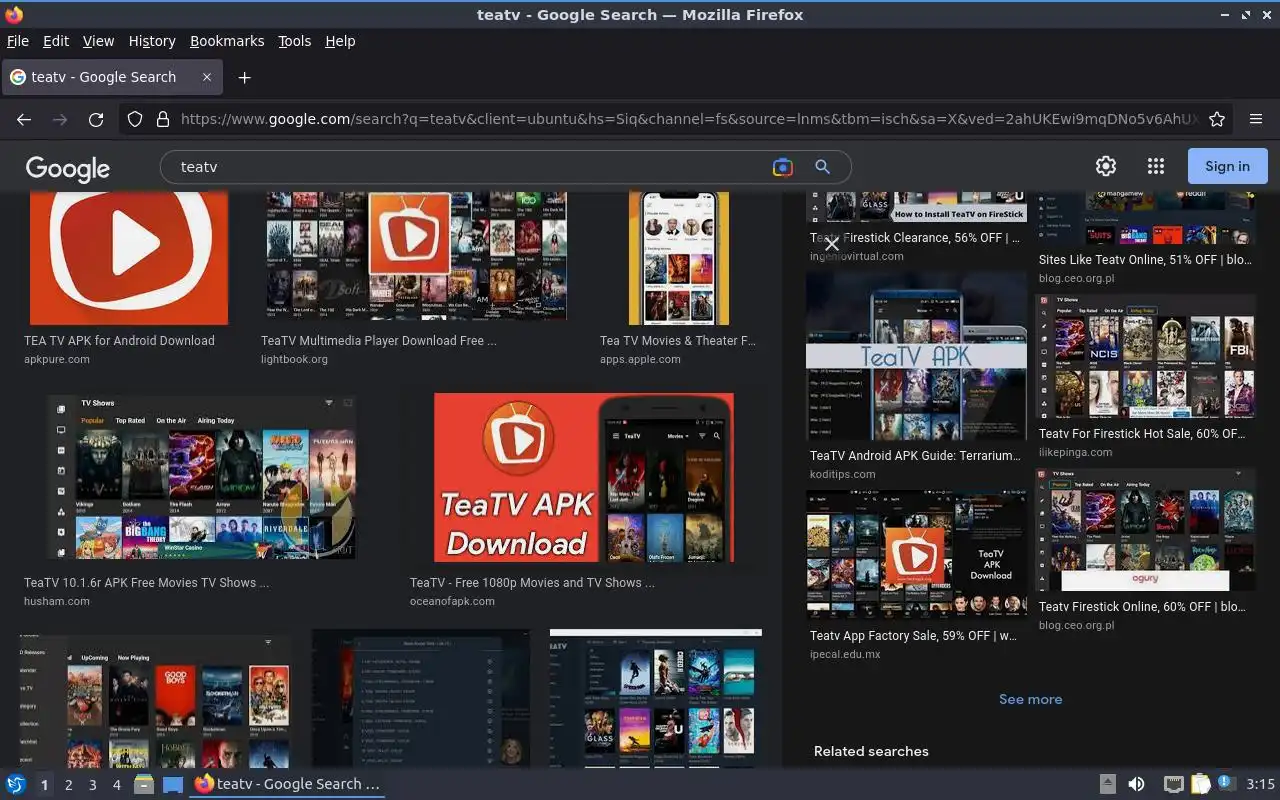1280x800 pixels.
Task: Click the Sign in button
Action: 1227,166
